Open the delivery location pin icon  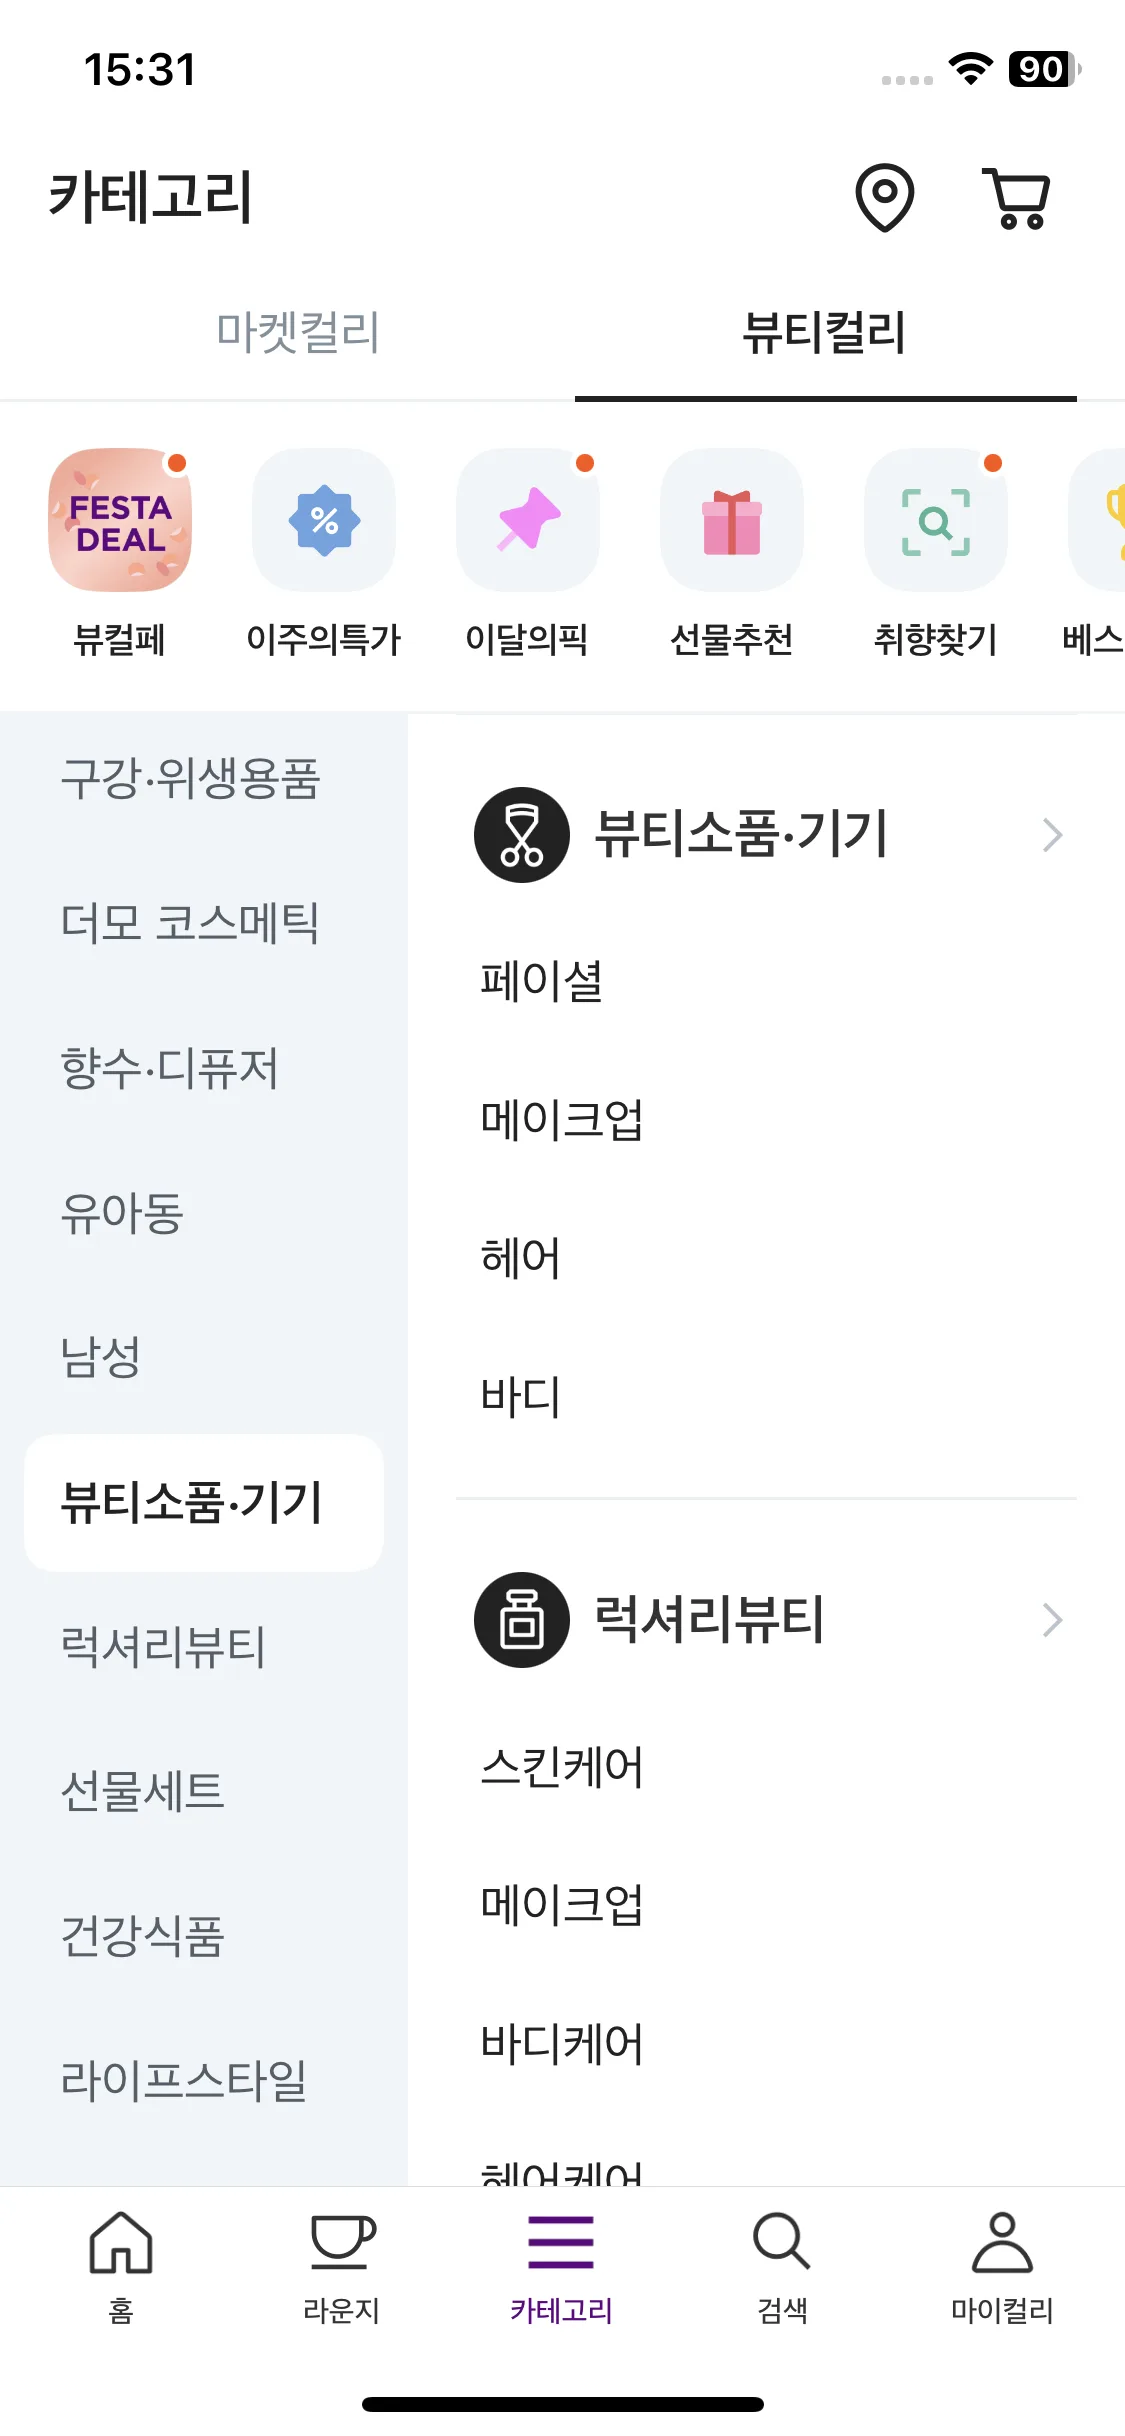pos(885,197)
